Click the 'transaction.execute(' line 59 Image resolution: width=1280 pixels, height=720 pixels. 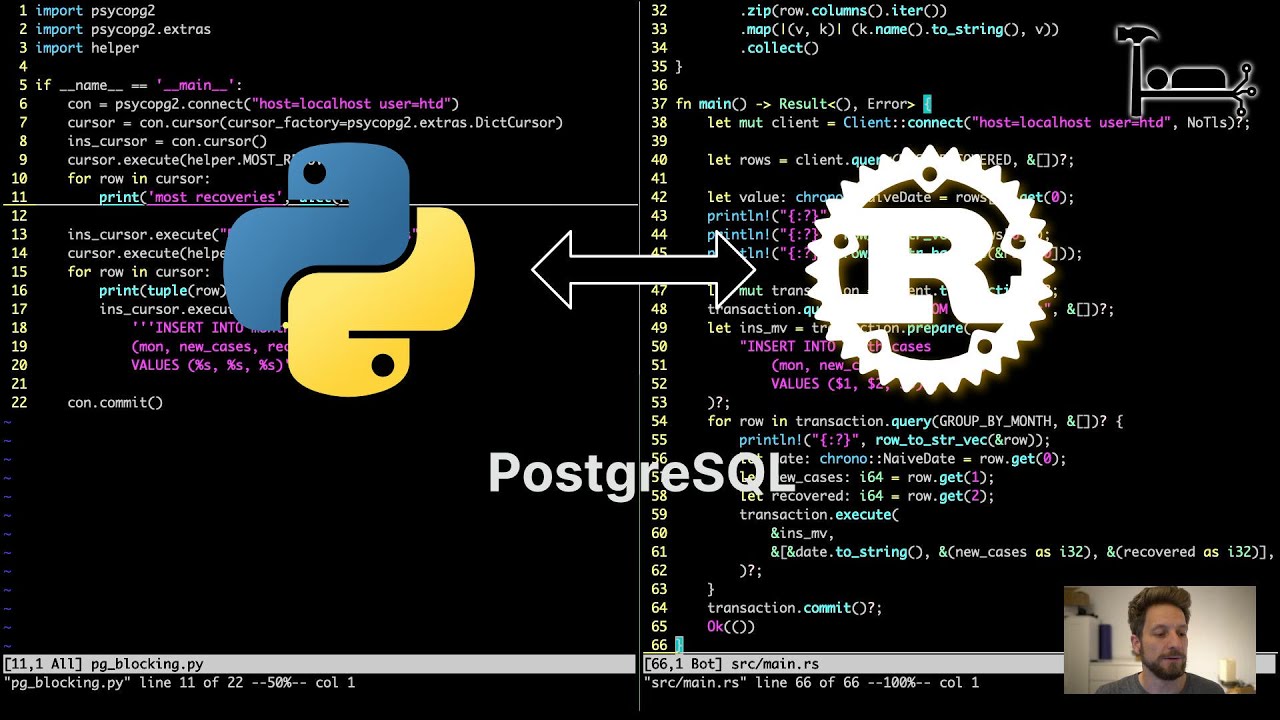(x=819, y=515)
